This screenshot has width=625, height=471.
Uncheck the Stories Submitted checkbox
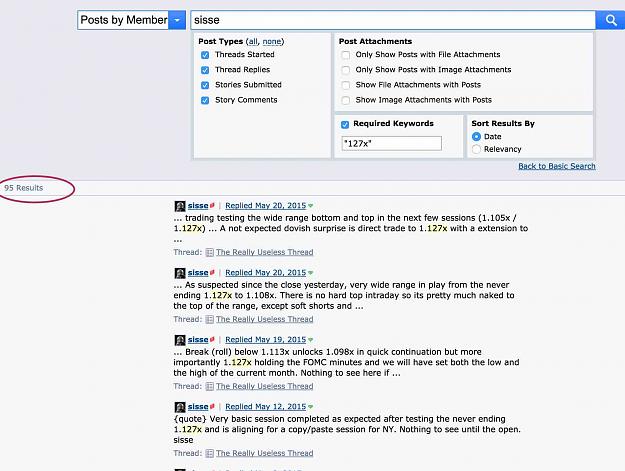point(205,85)
